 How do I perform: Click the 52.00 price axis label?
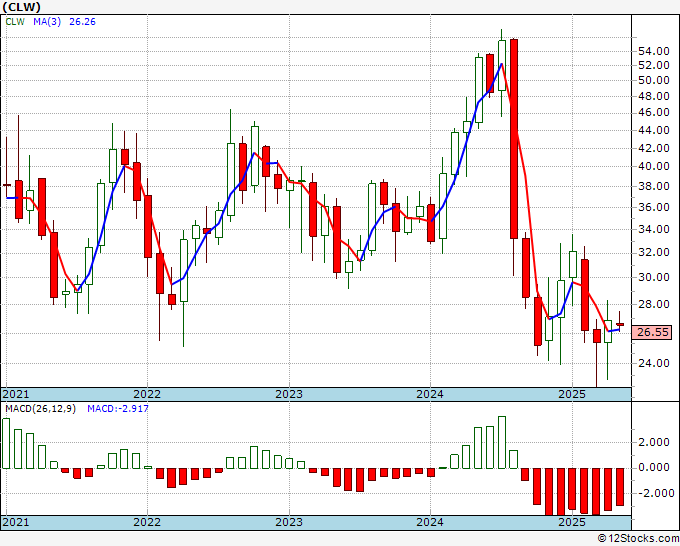click(654, 65)
